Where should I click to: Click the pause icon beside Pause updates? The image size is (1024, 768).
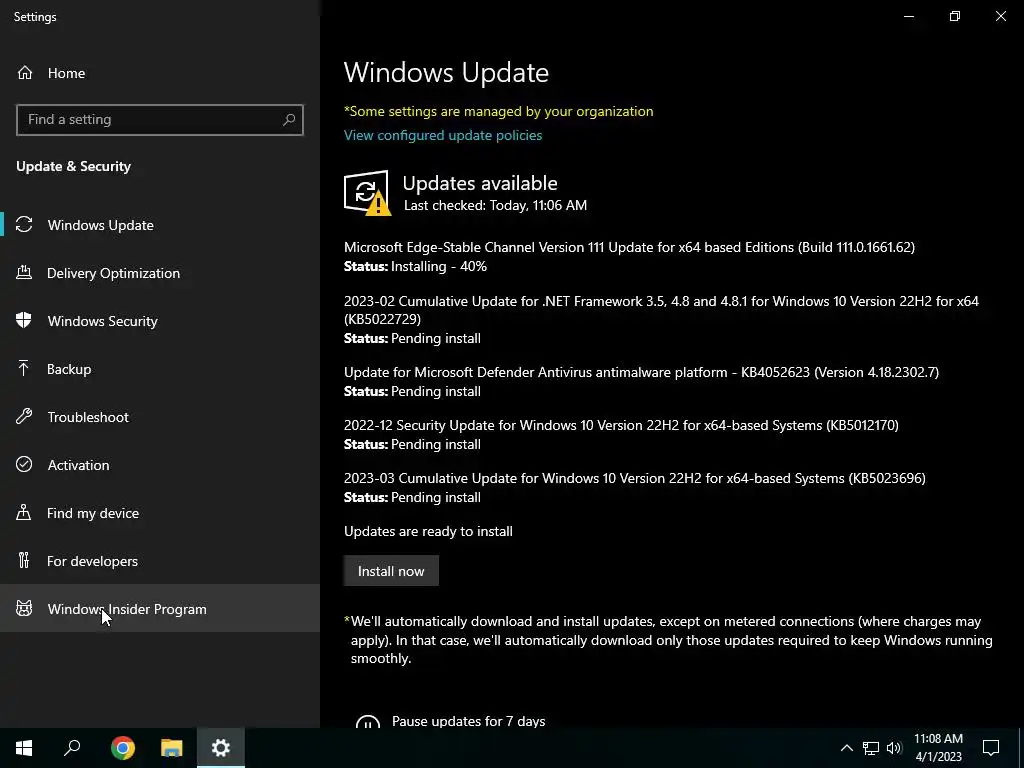click(x=368, y=721)
